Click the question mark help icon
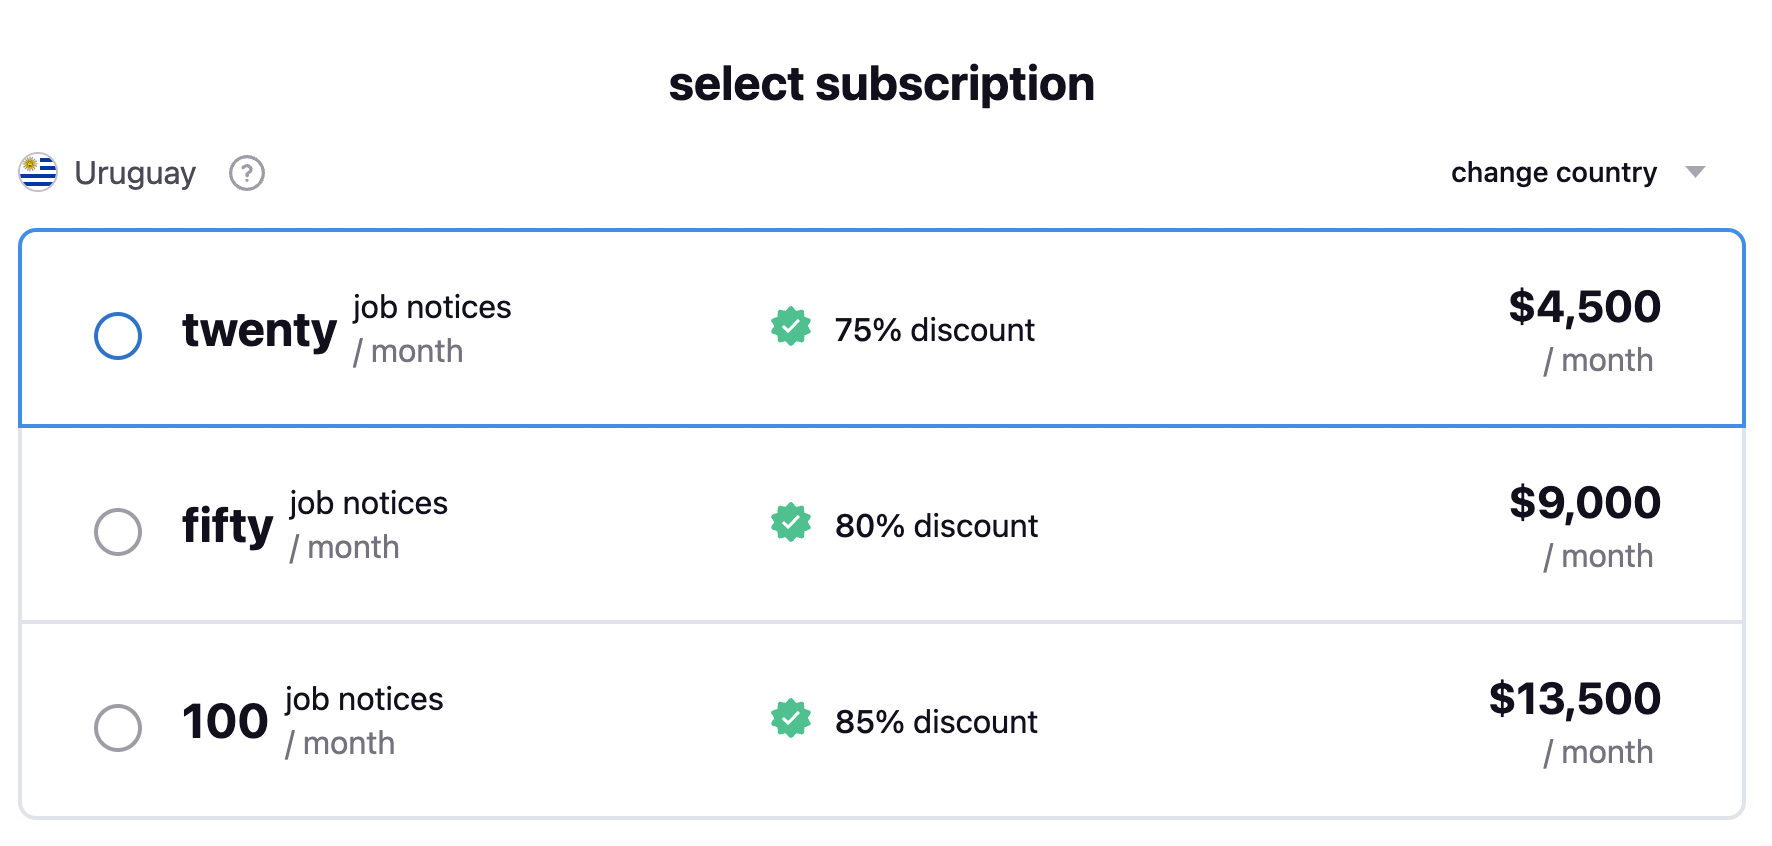The height and width of the screenshot is (846, 1772). [x=247, y=173]
